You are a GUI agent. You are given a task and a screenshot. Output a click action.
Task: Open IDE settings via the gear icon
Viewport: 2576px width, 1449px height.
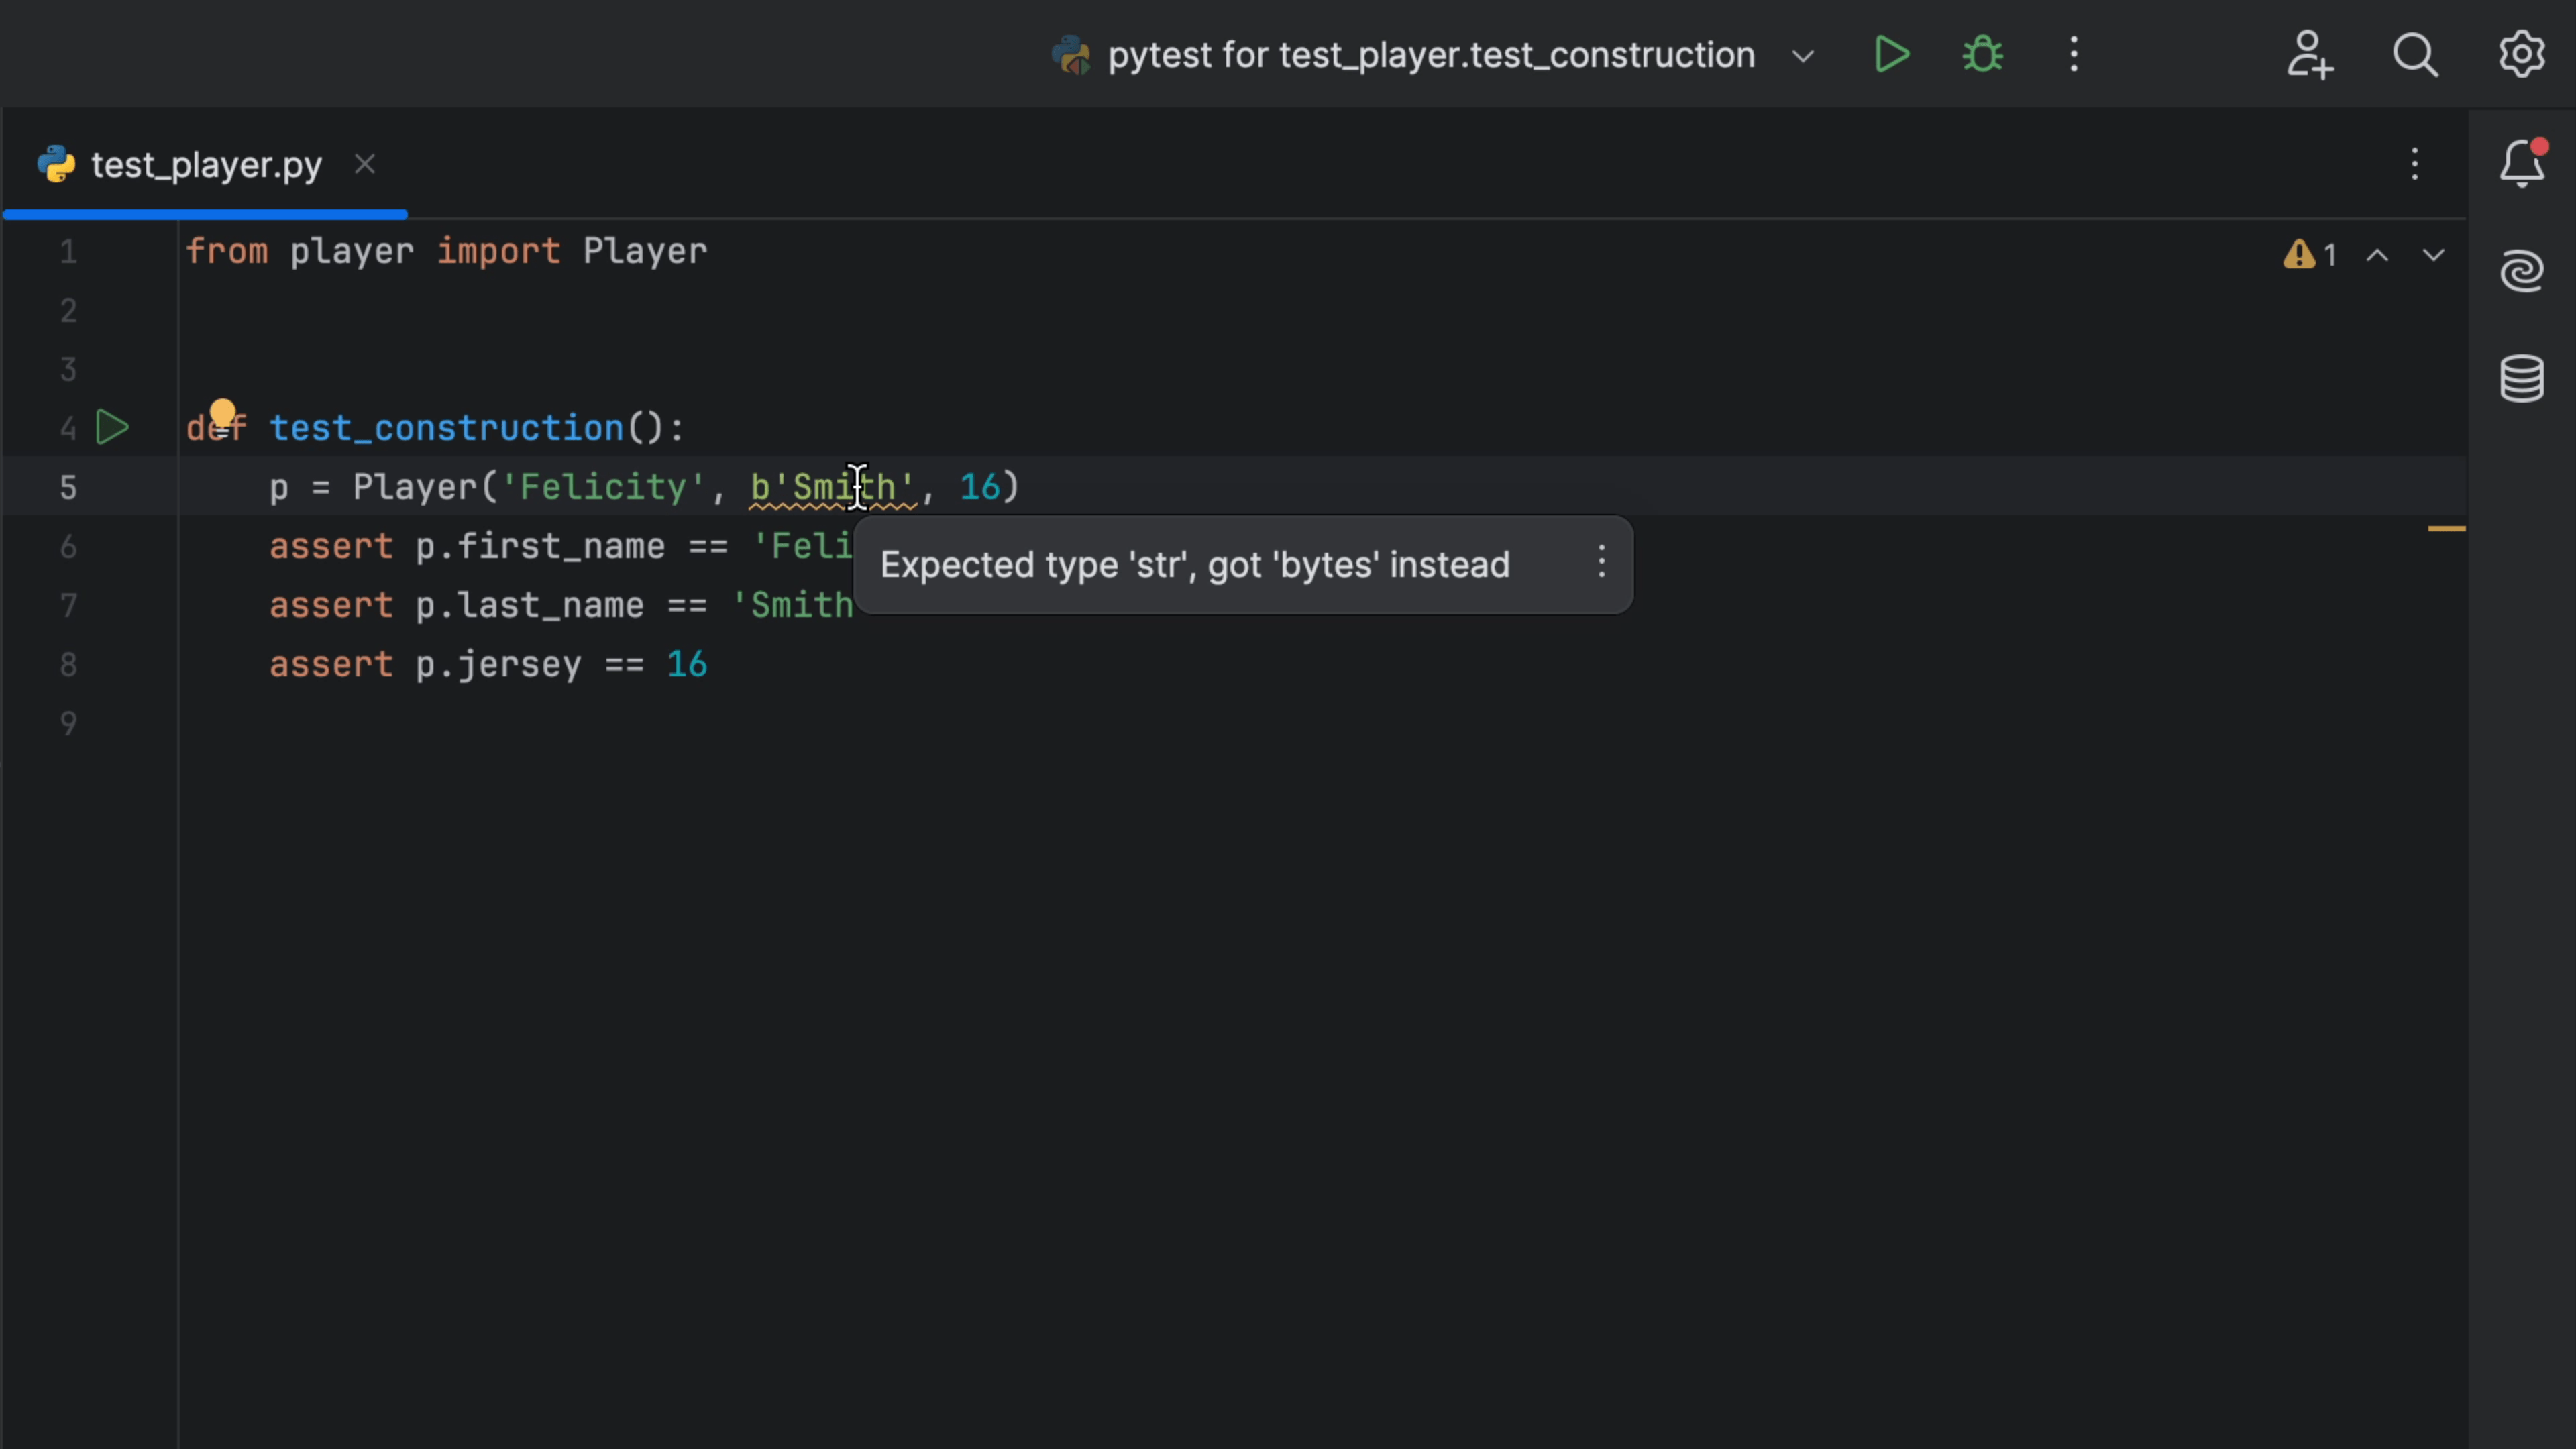coord(2521,55)
